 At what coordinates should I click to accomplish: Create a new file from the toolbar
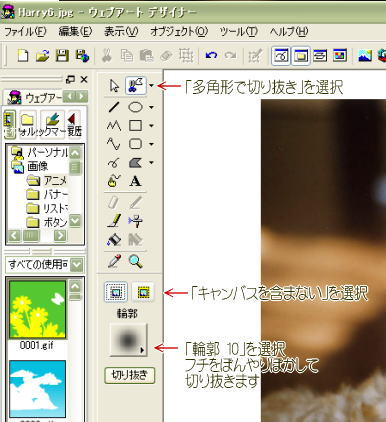23,55
